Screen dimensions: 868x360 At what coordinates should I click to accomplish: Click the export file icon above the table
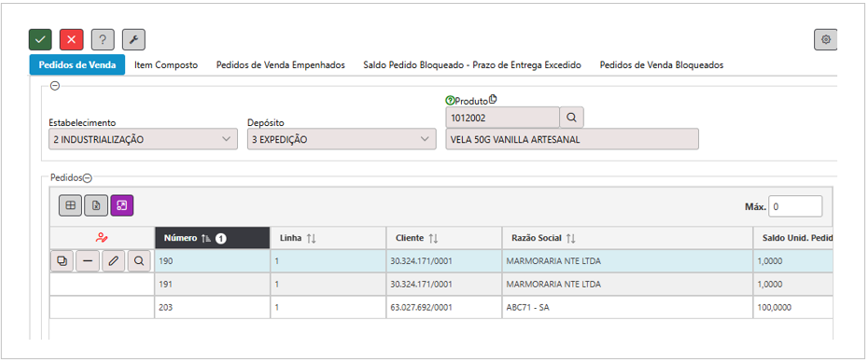(96, 206)
